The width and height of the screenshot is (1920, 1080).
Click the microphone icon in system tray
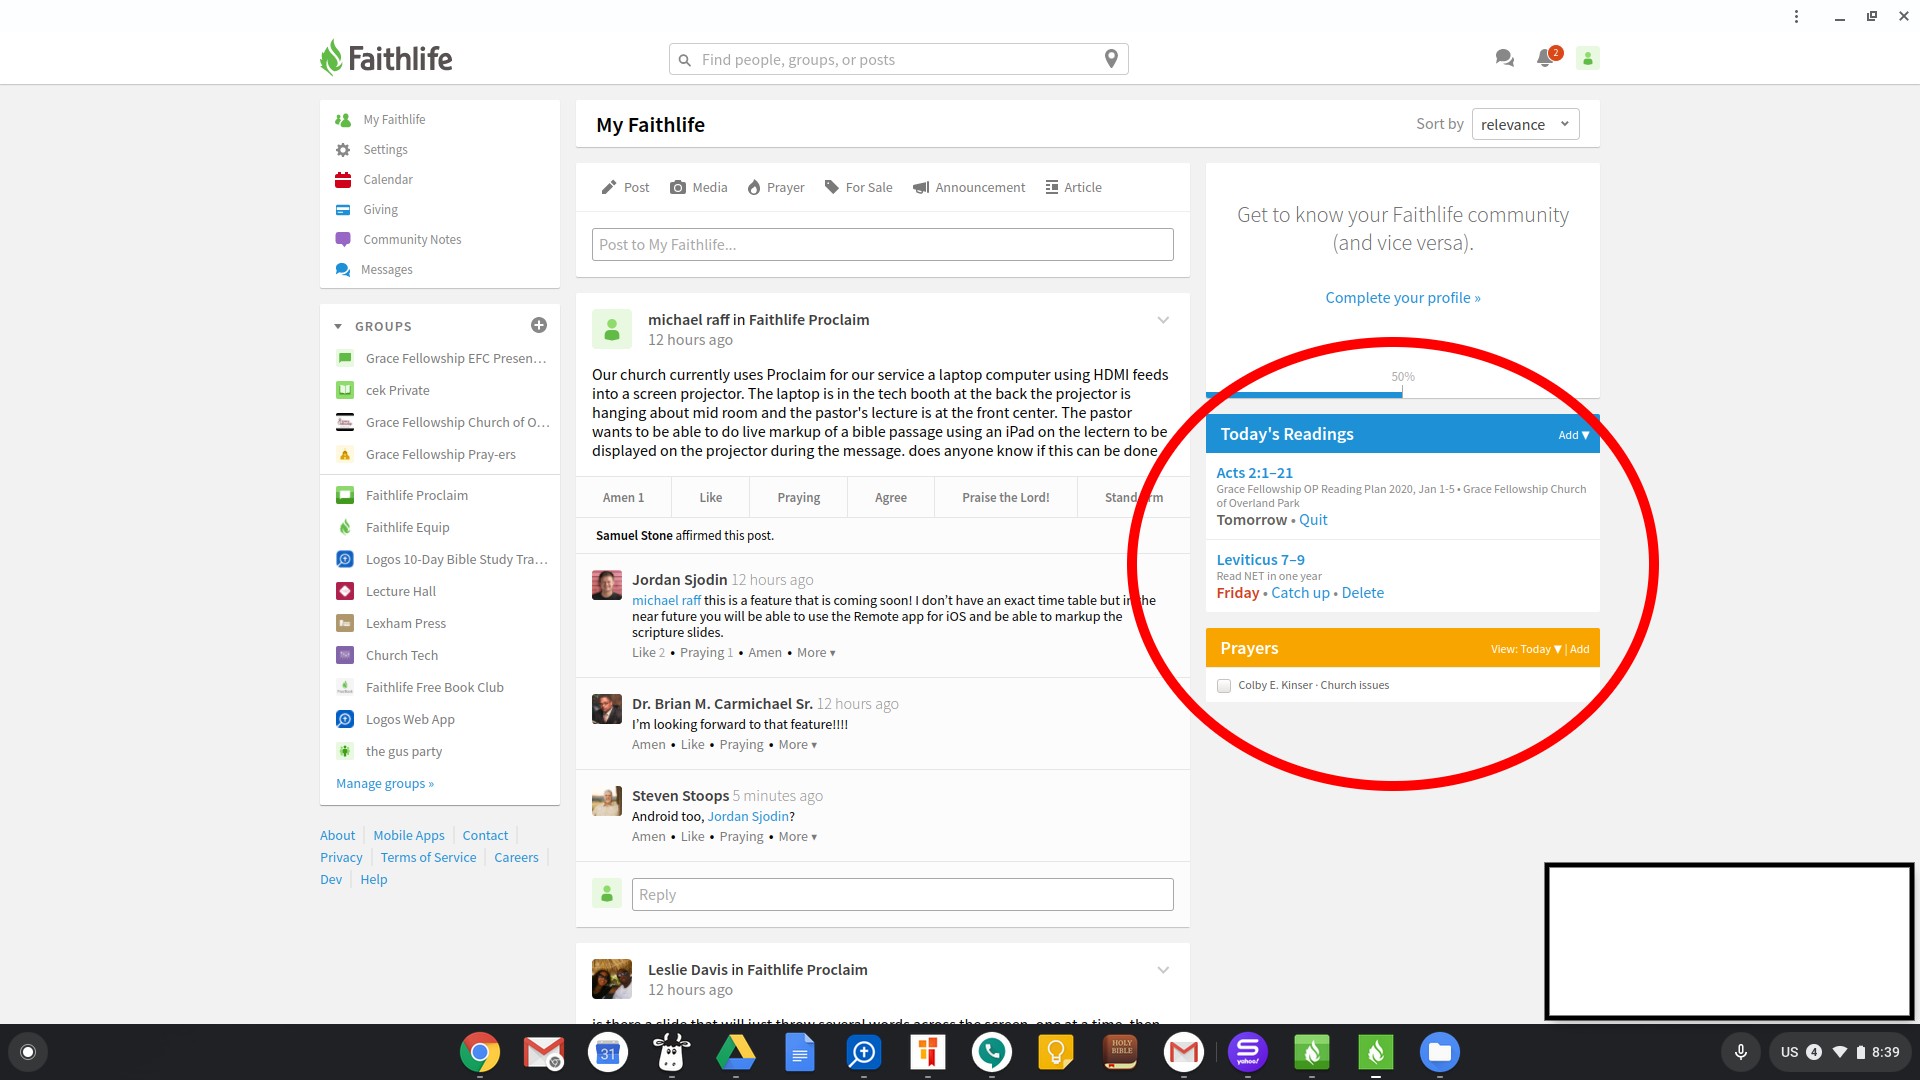(1740, 1052)
